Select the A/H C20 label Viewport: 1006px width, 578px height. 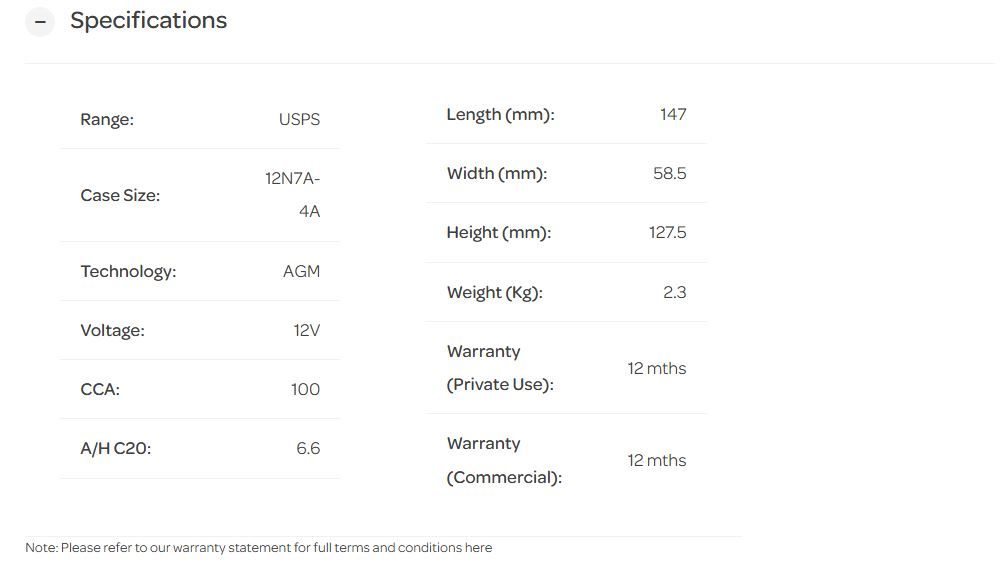point(116,449)
